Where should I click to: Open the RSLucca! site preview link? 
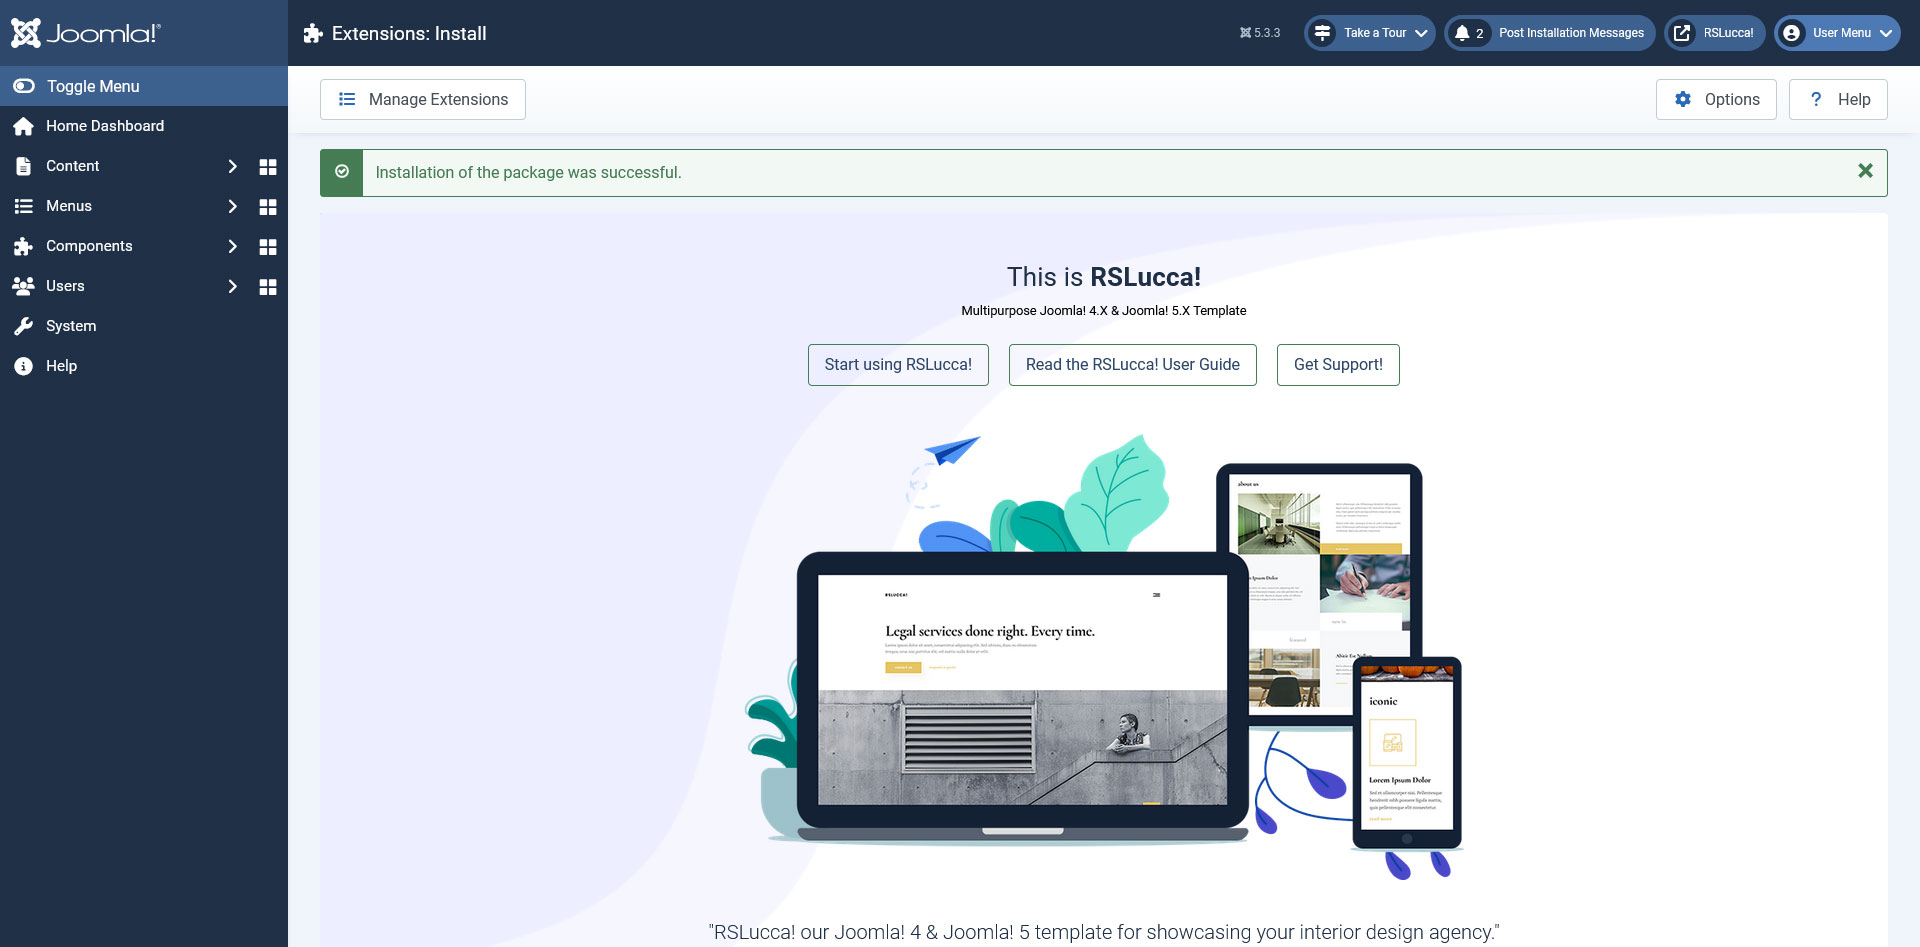tap(1715, 33)
